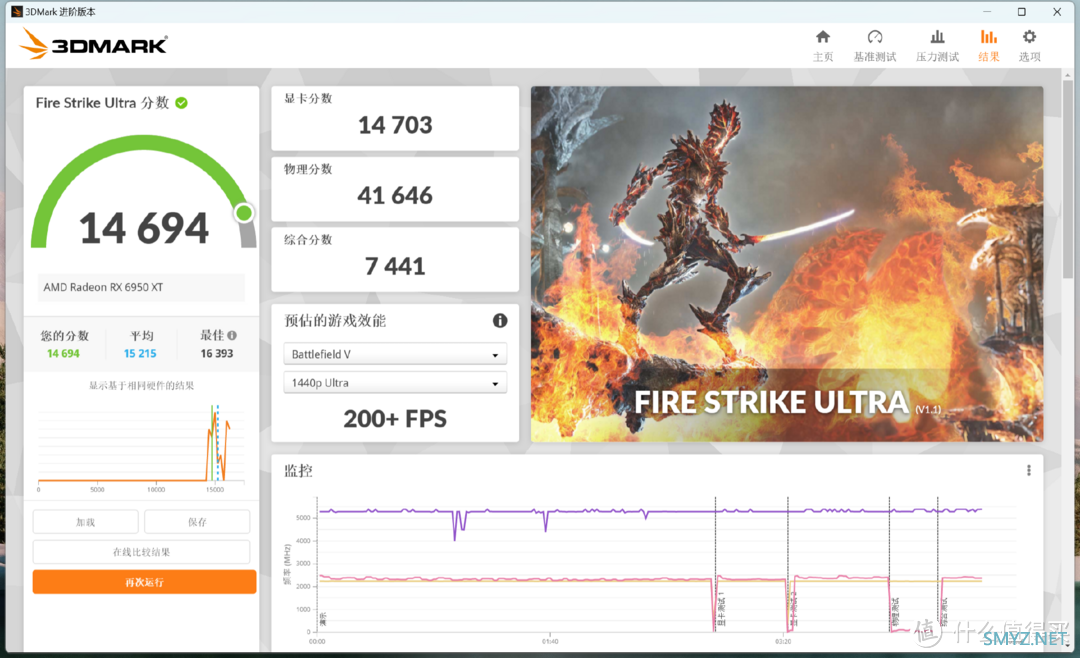The width and height of the screenshot is (1080, 658).
Task: Click the physics score 41 646
Action: (x=395, y=196)
